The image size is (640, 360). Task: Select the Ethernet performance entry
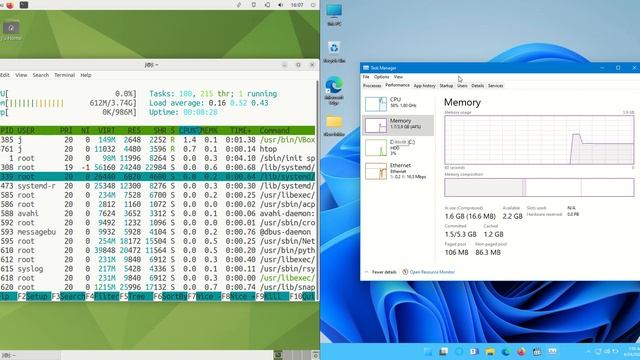pos(398,171)
